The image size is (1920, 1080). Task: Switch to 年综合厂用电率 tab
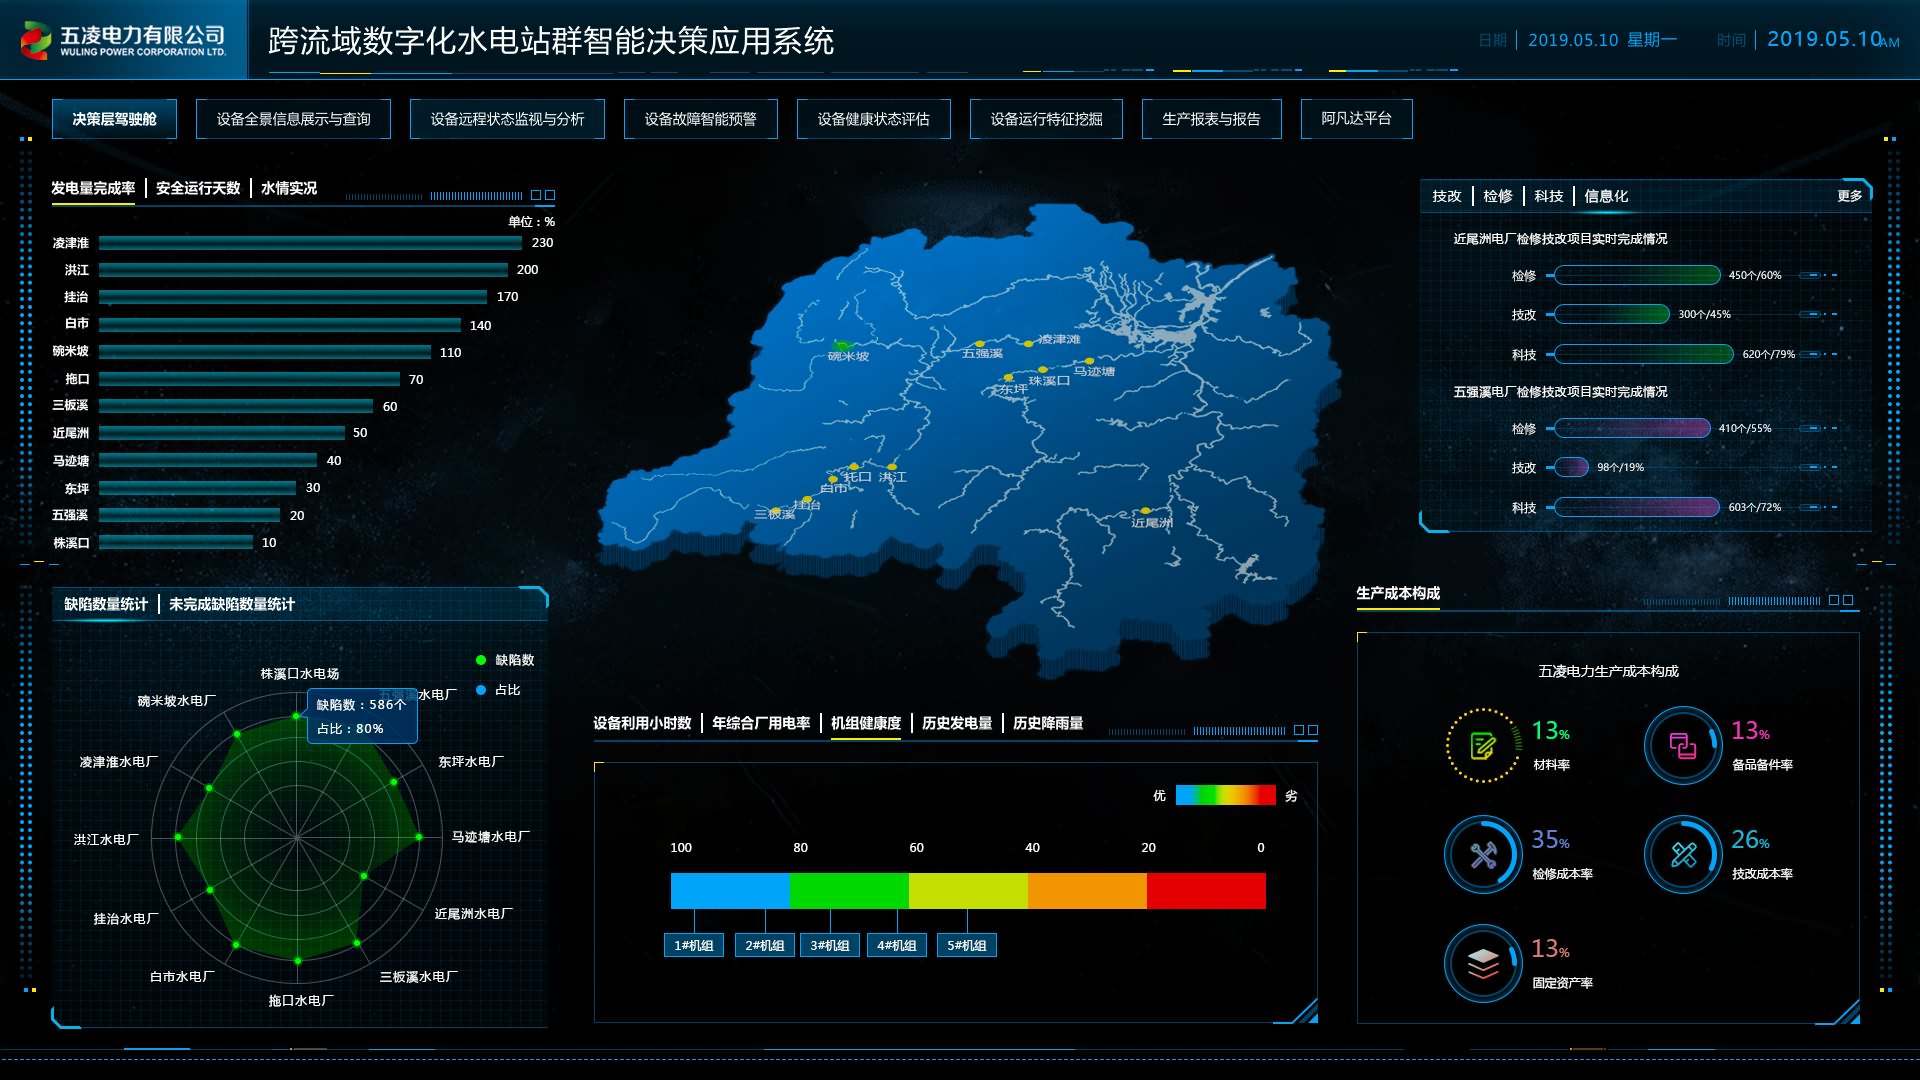761,723
